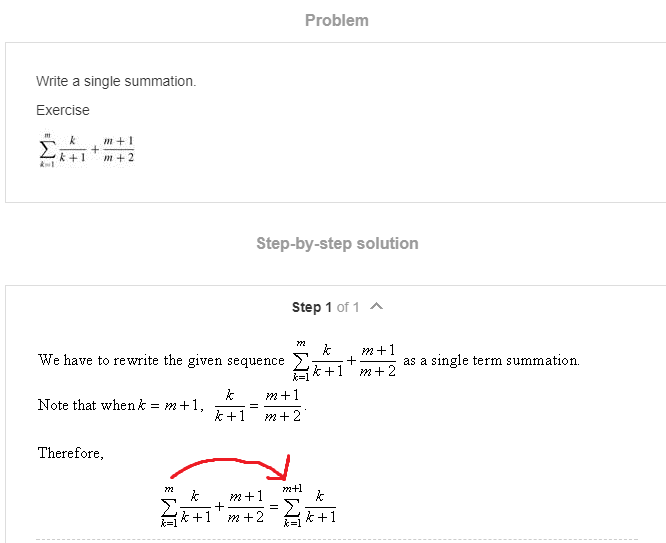
Task: Click the 'Step 1 of 1' label
Action: click(325, 307)
